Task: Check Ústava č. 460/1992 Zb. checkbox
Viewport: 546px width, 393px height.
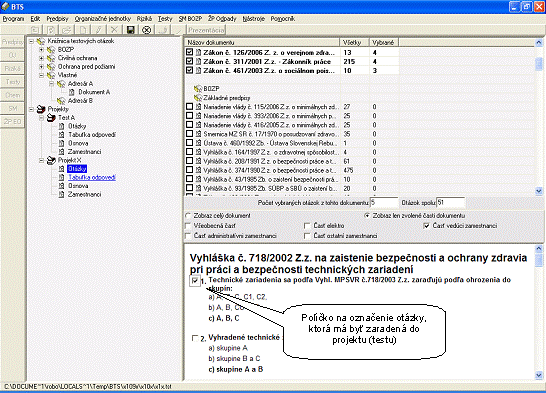Action: click(189, 143)
